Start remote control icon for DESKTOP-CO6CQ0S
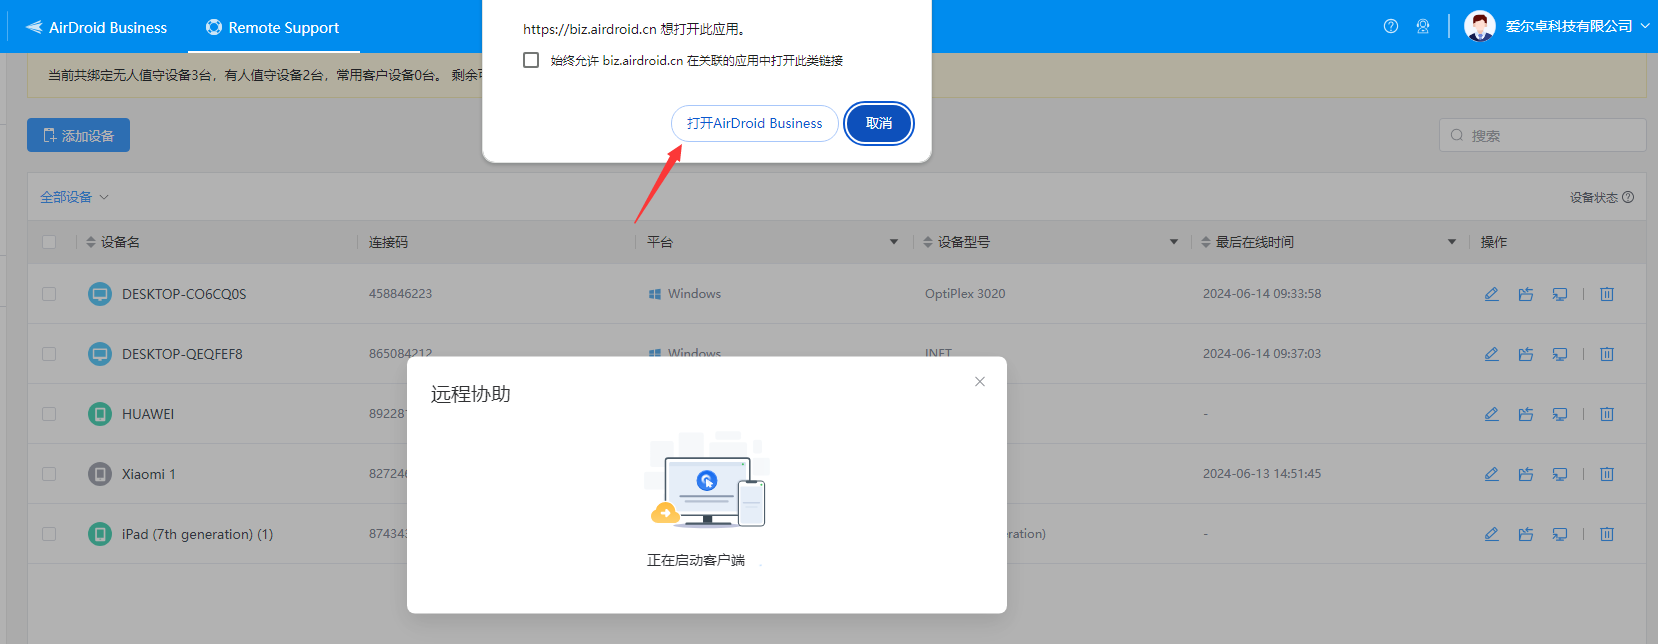Screen dimensions: 1658x644 [x=1559, y=294]
